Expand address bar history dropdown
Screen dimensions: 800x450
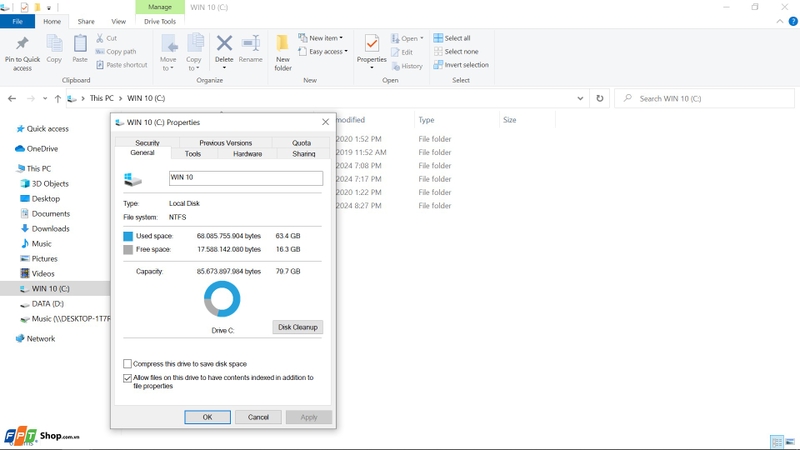point(580,98)
